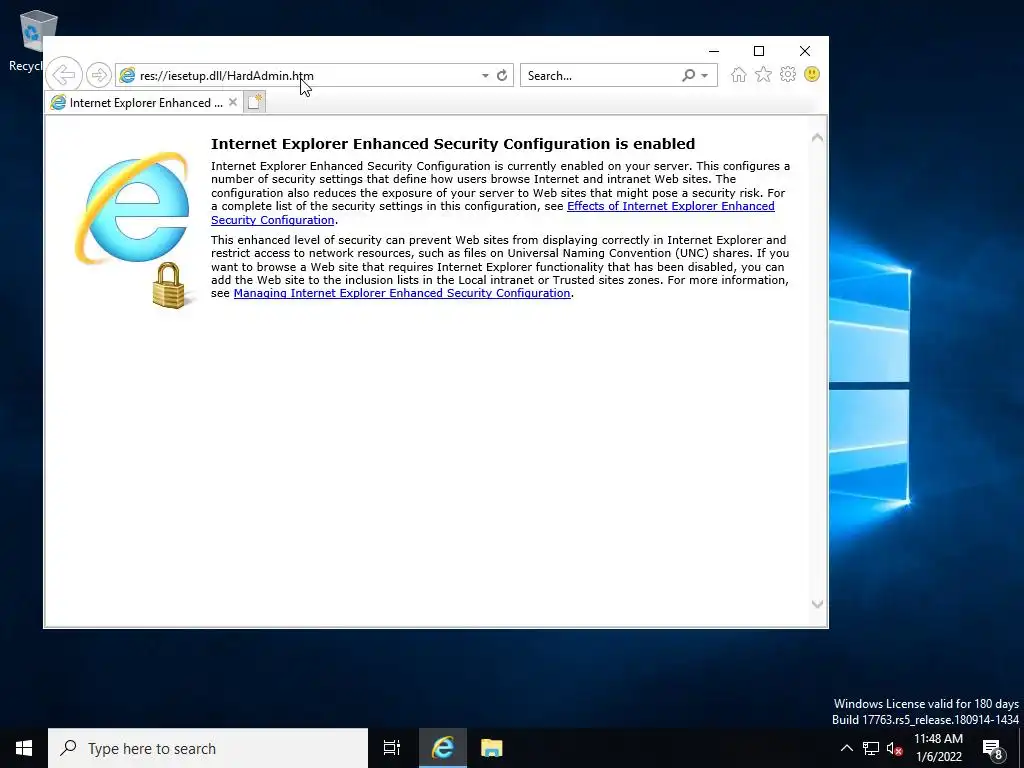Go forward with the Forward arrow button
1024x768 pixels.
[99, 75]
